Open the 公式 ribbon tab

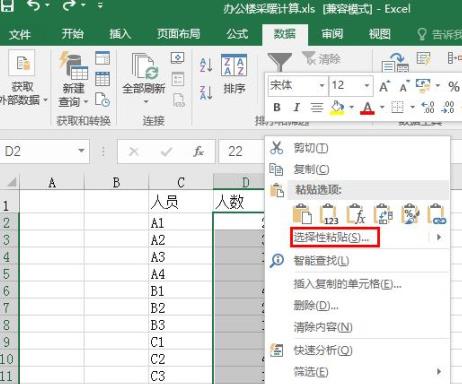tap(237, 34)
